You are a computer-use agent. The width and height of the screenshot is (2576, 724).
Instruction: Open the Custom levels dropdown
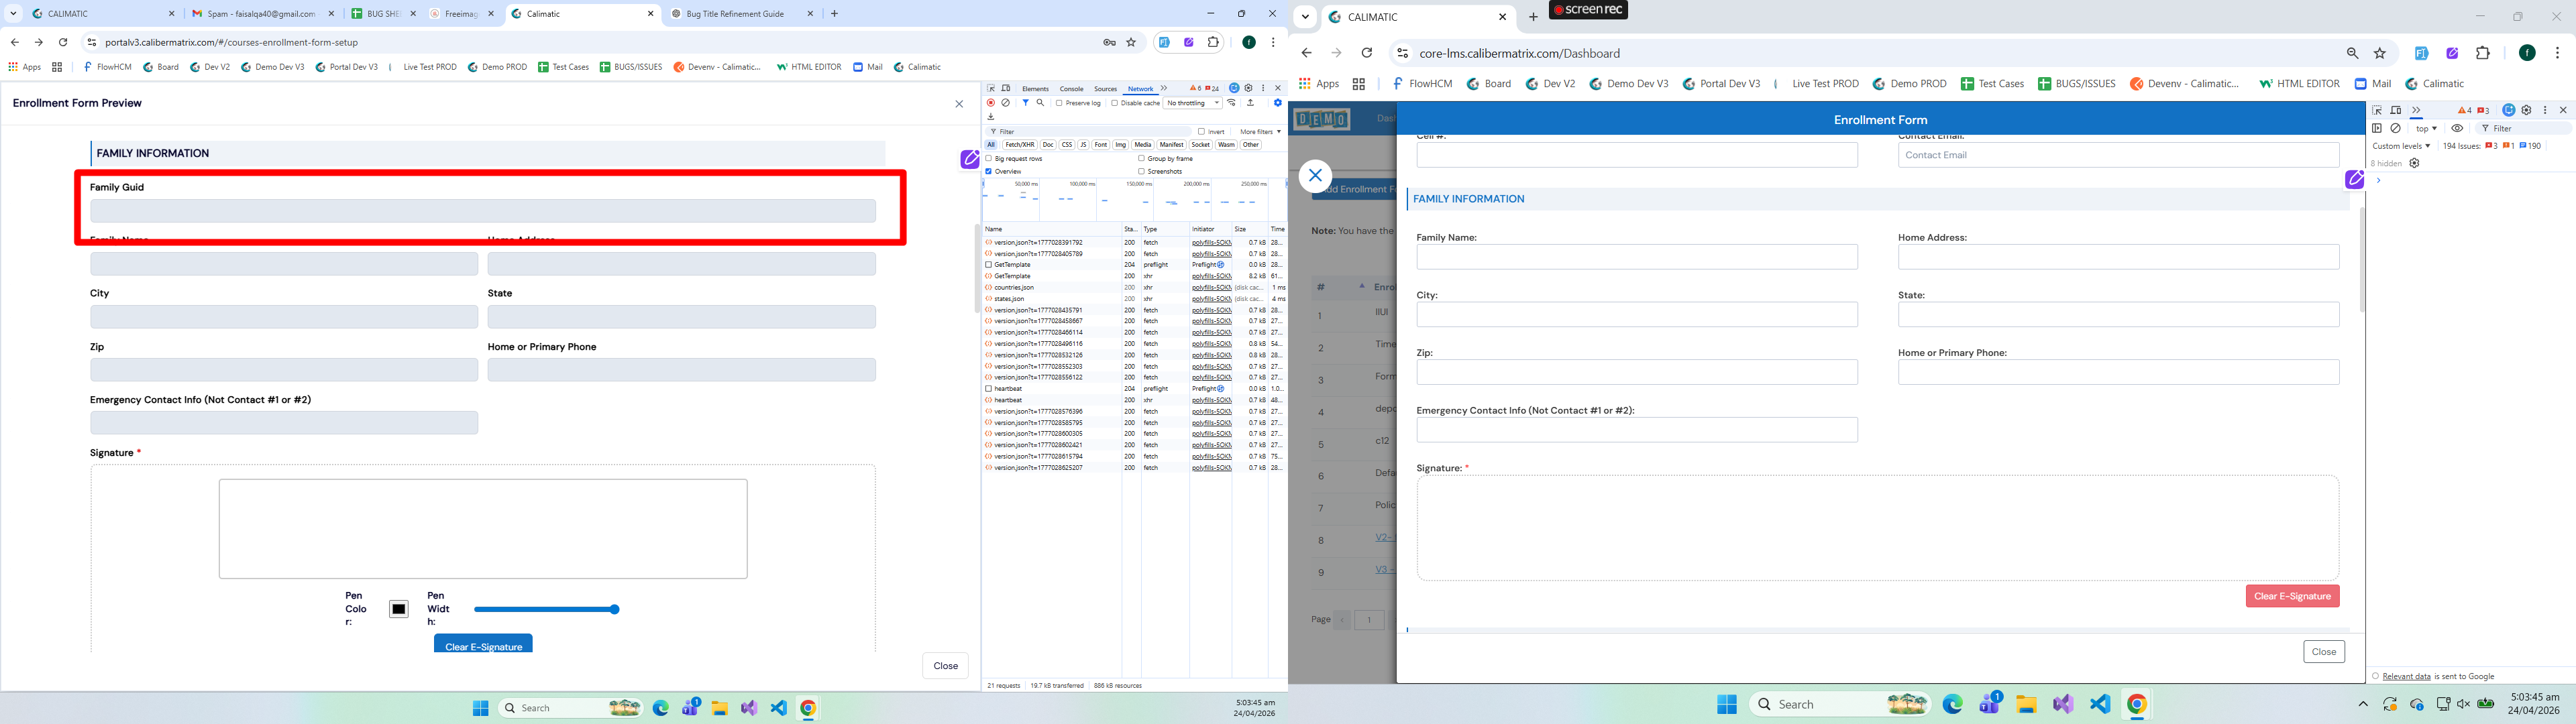(2401, 146)
